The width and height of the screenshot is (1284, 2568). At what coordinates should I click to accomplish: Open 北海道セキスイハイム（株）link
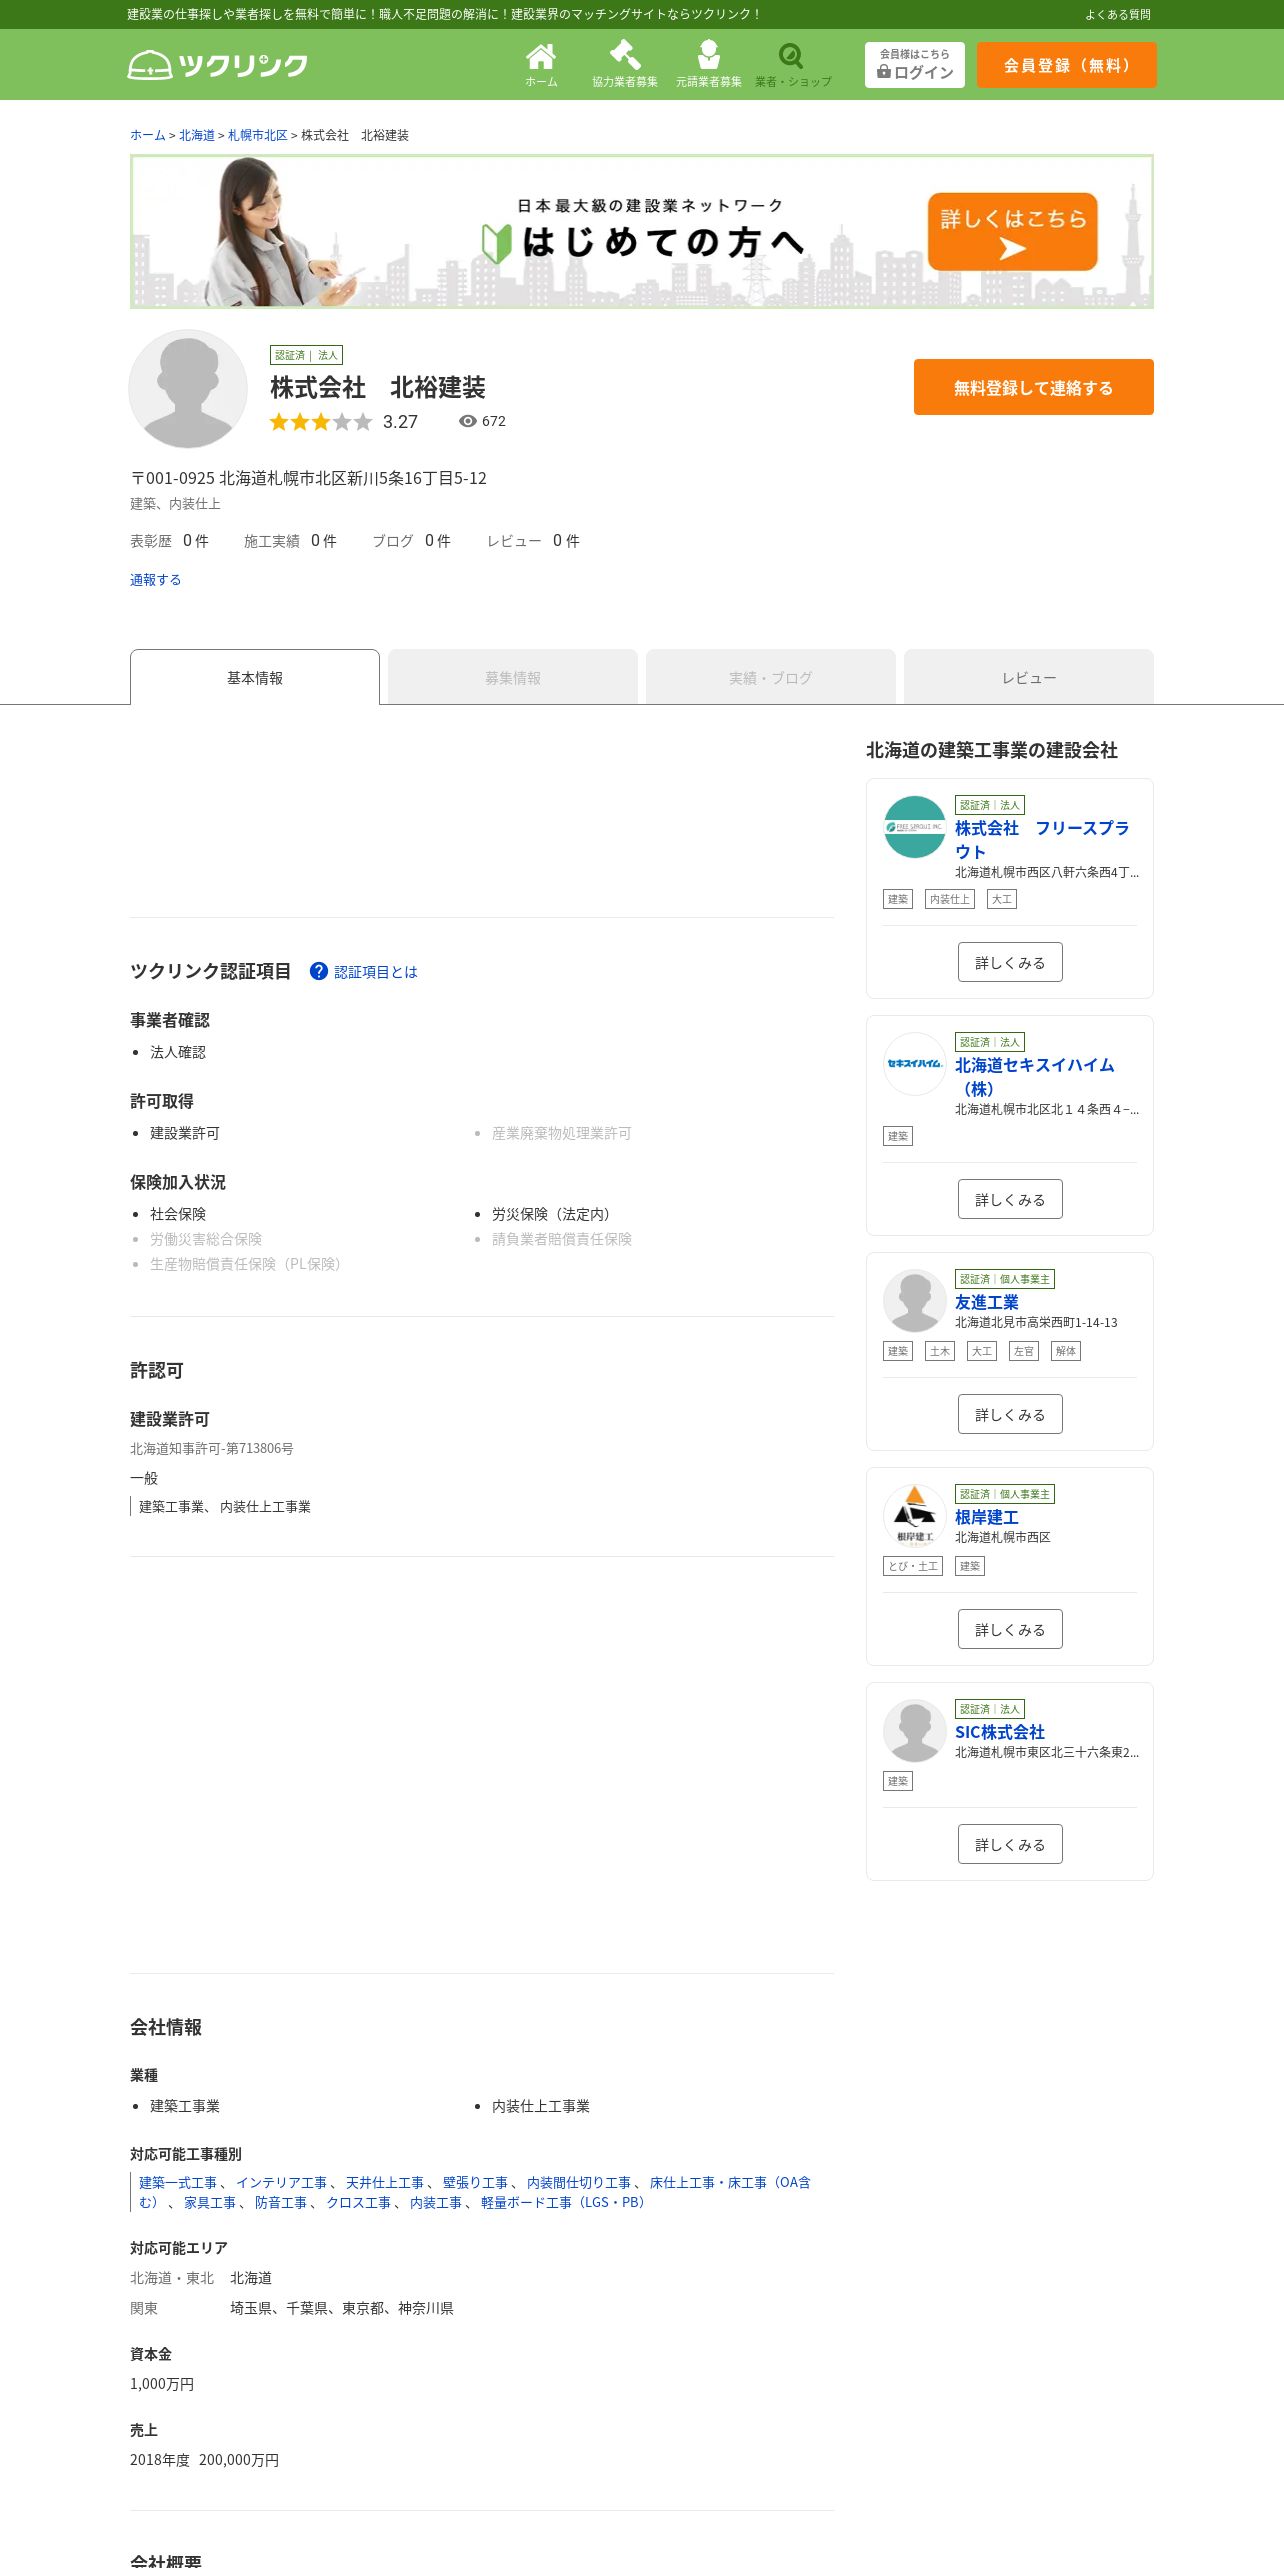click(x=1035, y=1077)
